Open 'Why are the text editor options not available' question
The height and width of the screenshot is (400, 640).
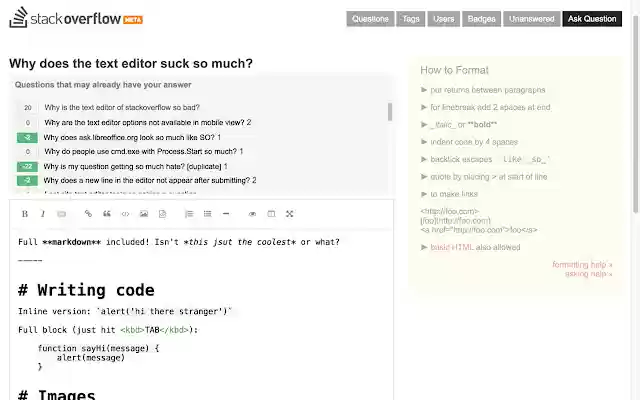[x=145, y=122]
